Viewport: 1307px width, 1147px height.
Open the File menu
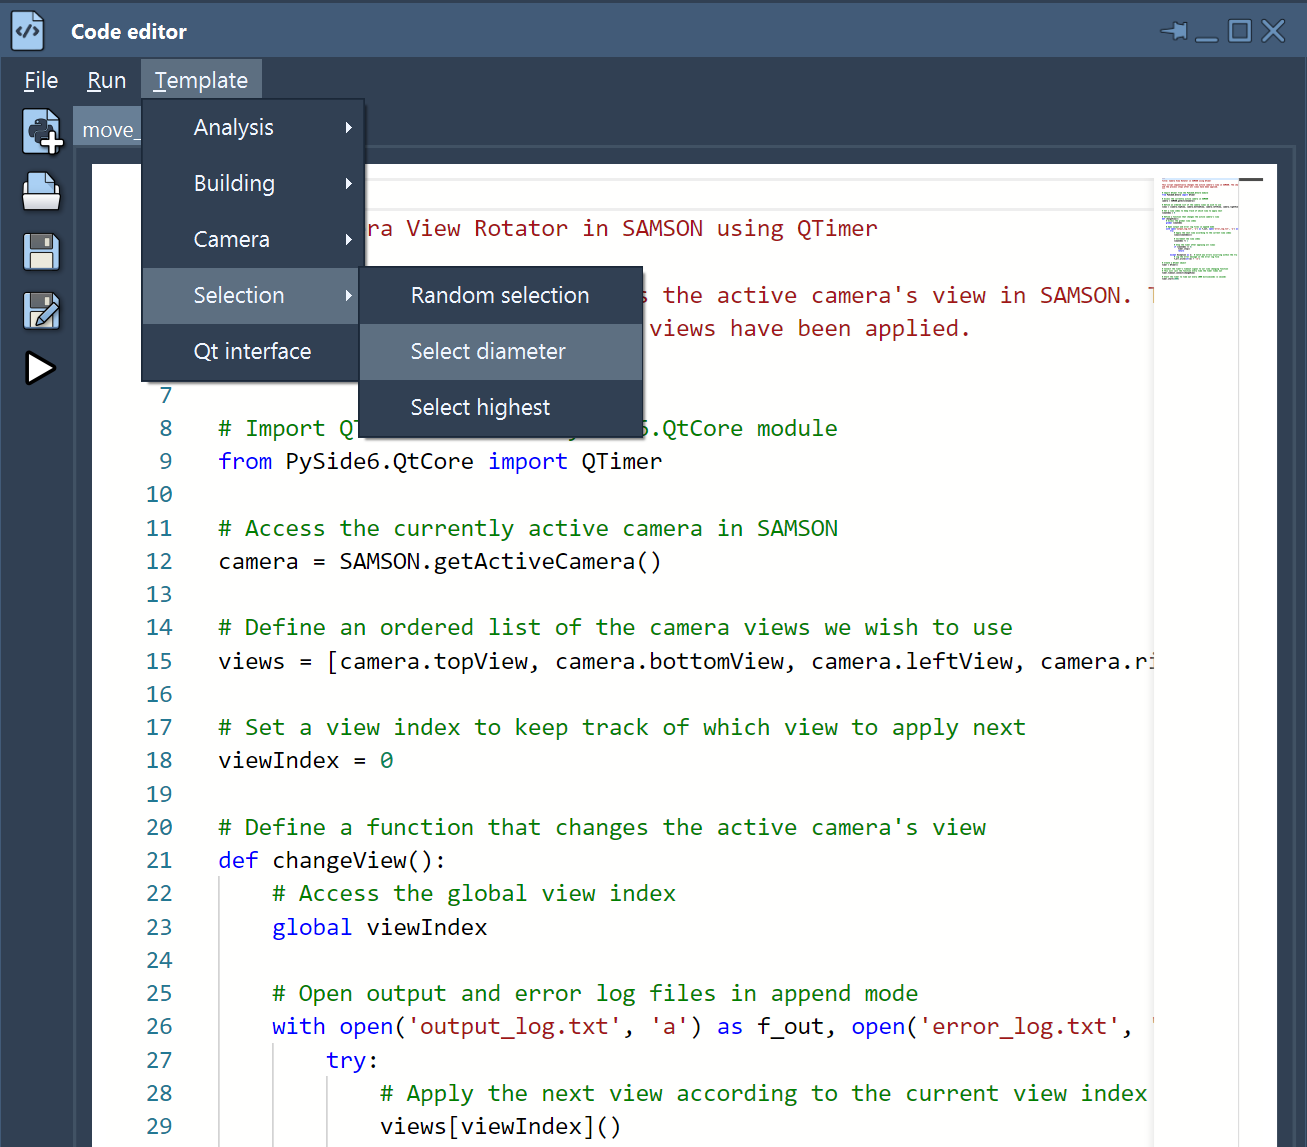[40, 79]
